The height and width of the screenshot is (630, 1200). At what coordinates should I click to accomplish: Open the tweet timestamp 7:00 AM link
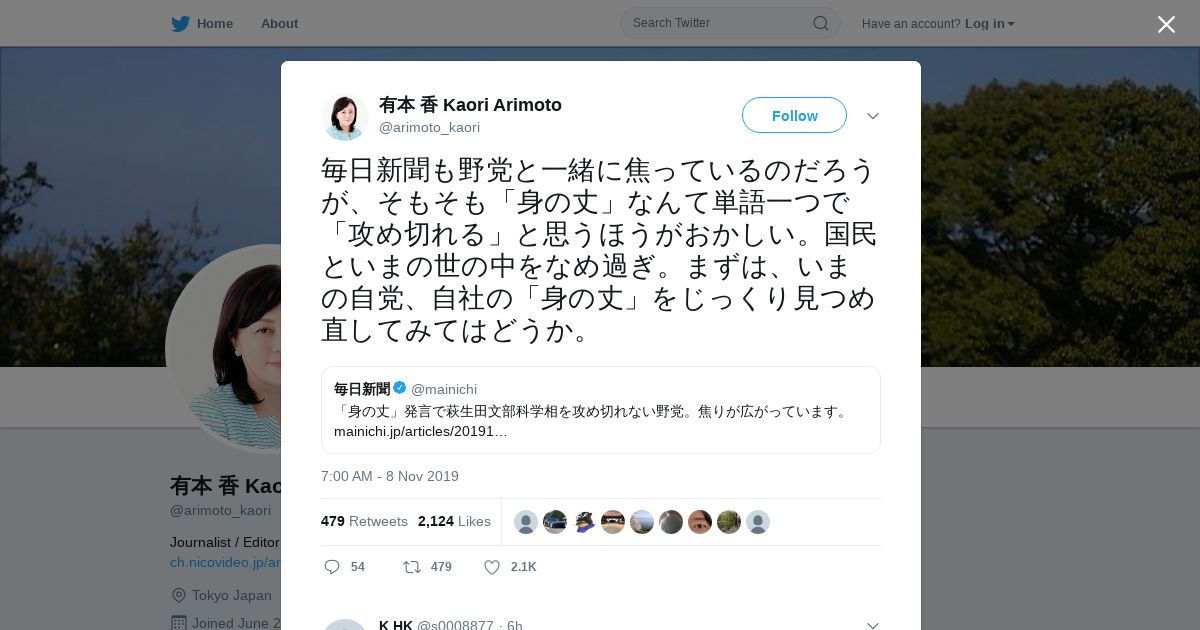tap(390, 476)
